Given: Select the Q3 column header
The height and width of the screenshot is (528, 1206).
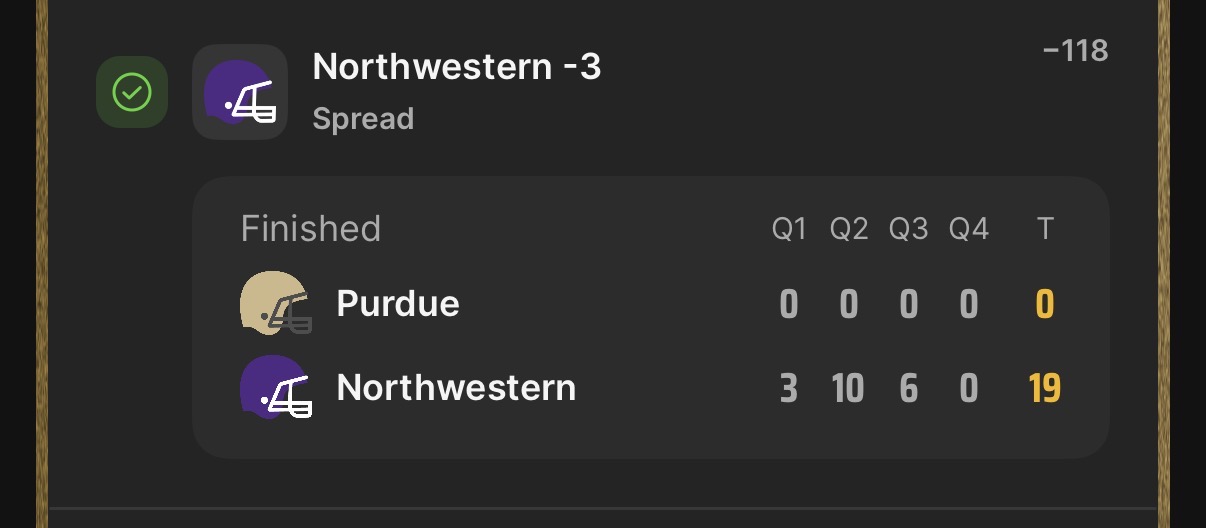Looking at the screenshot, I should (x=909, y=230).
